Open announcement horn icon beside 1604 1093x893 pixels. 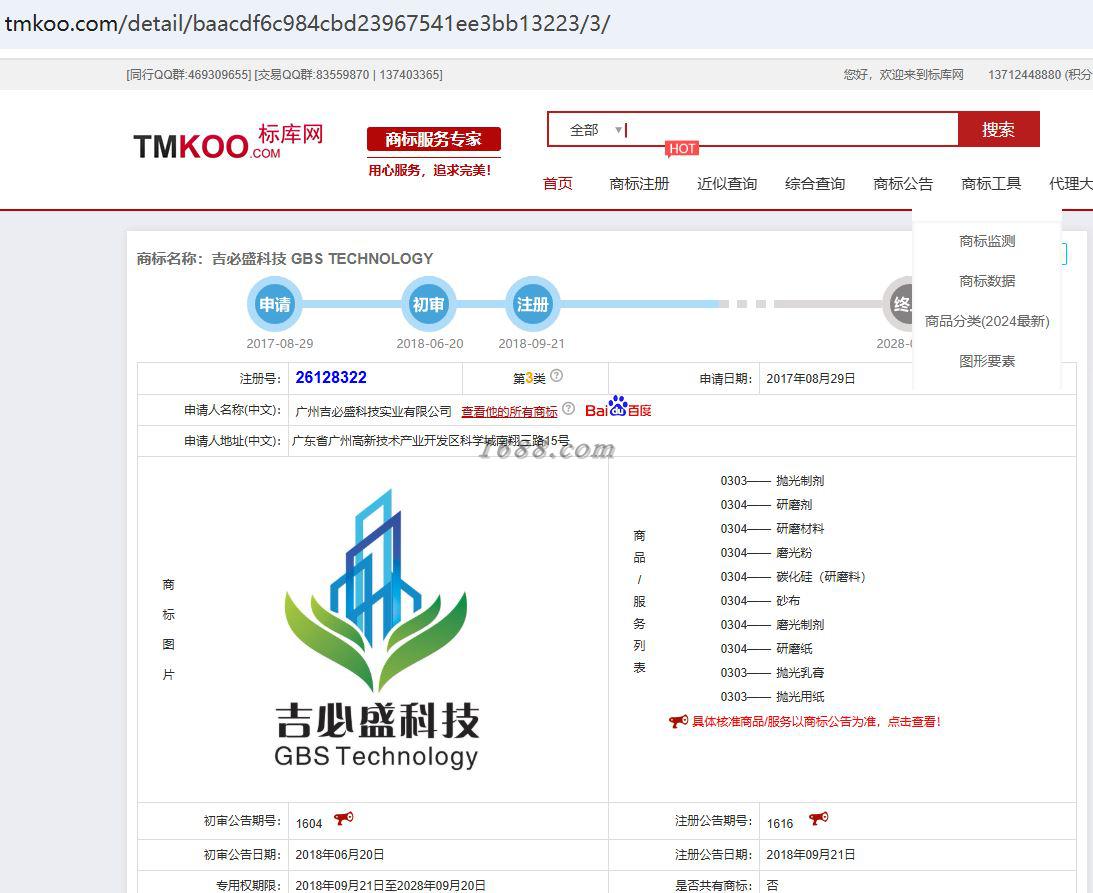344,818
